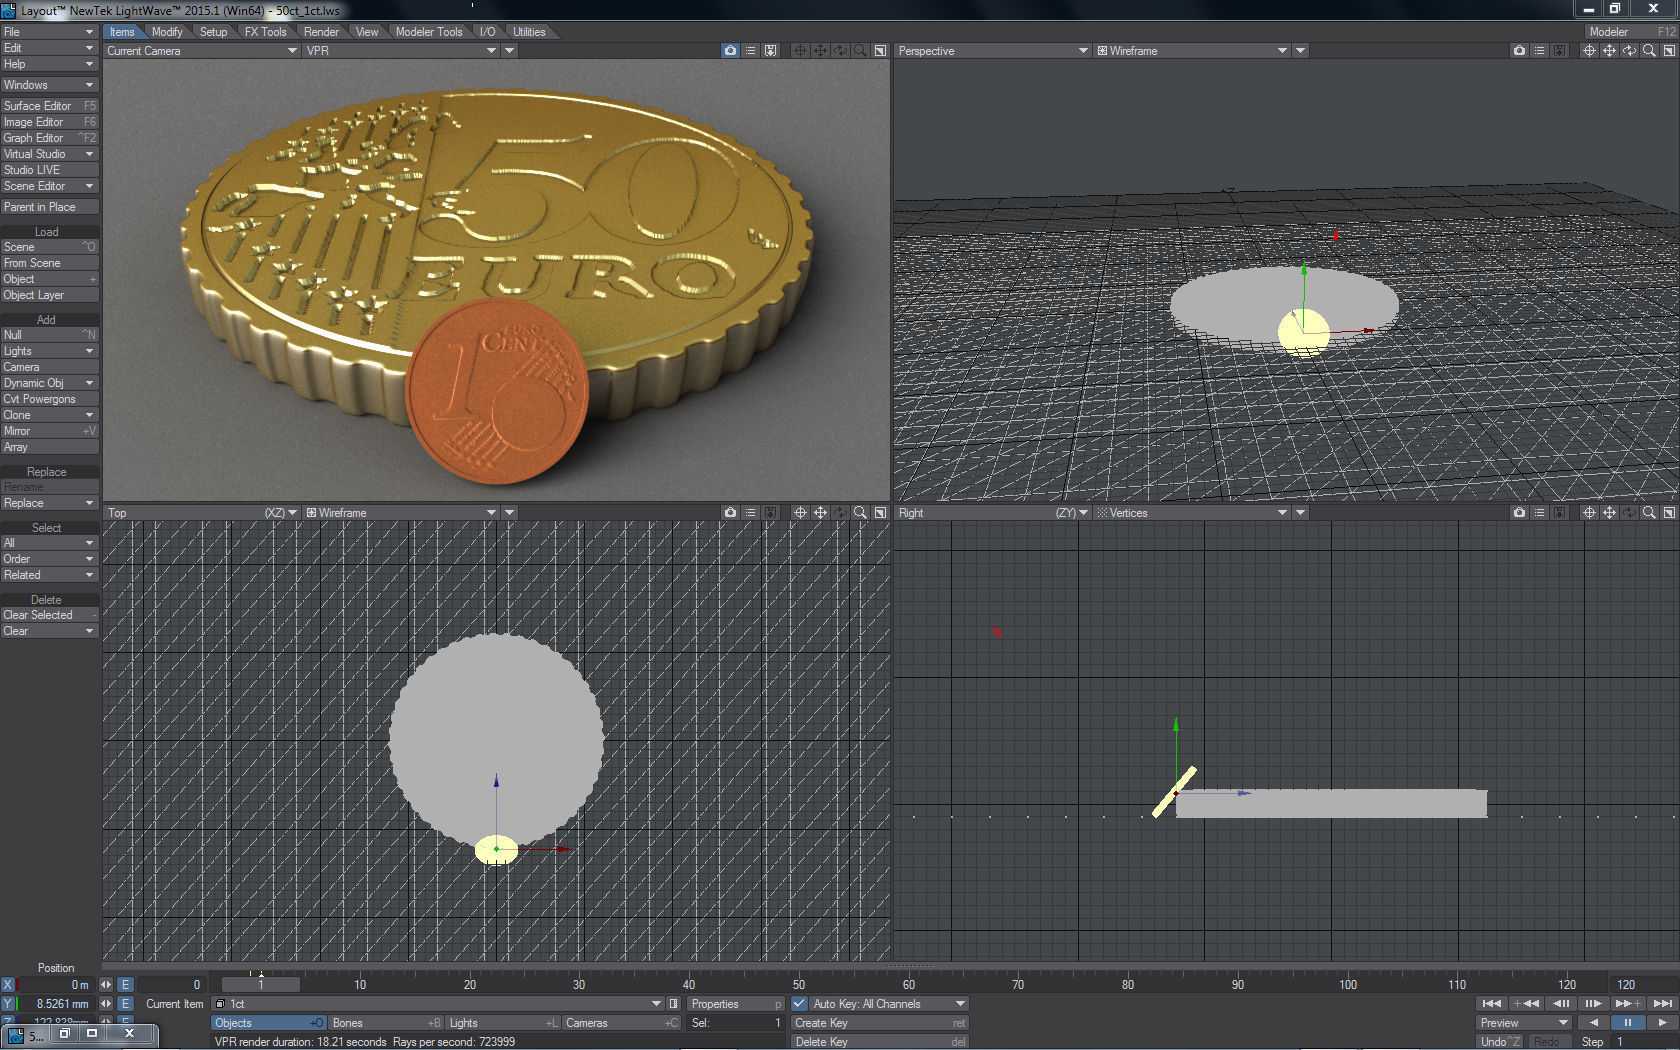This screenshot has width=1680, height=1050.
Task: Open the Surface Editor
Action: pyautogui.click(x=49, y=105)
